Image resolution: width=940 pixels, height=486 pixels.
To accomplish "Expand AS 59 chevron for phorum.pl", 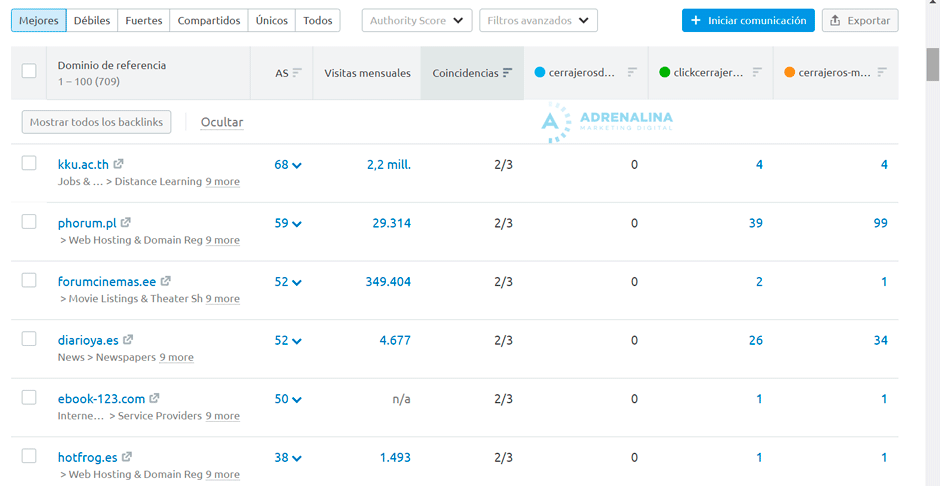I will 297,225.
